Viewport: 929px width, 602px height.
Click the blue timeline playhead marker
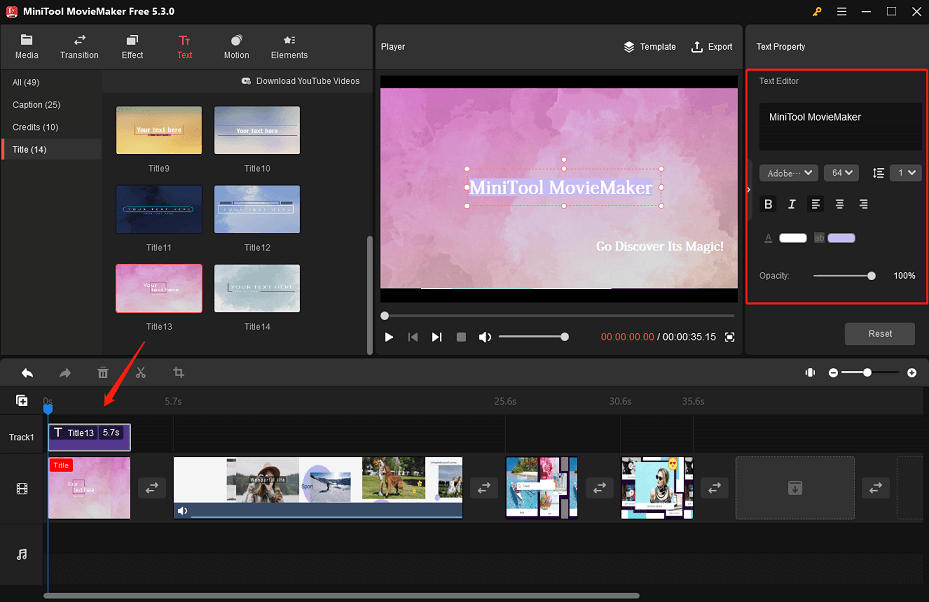click(48, 408)
